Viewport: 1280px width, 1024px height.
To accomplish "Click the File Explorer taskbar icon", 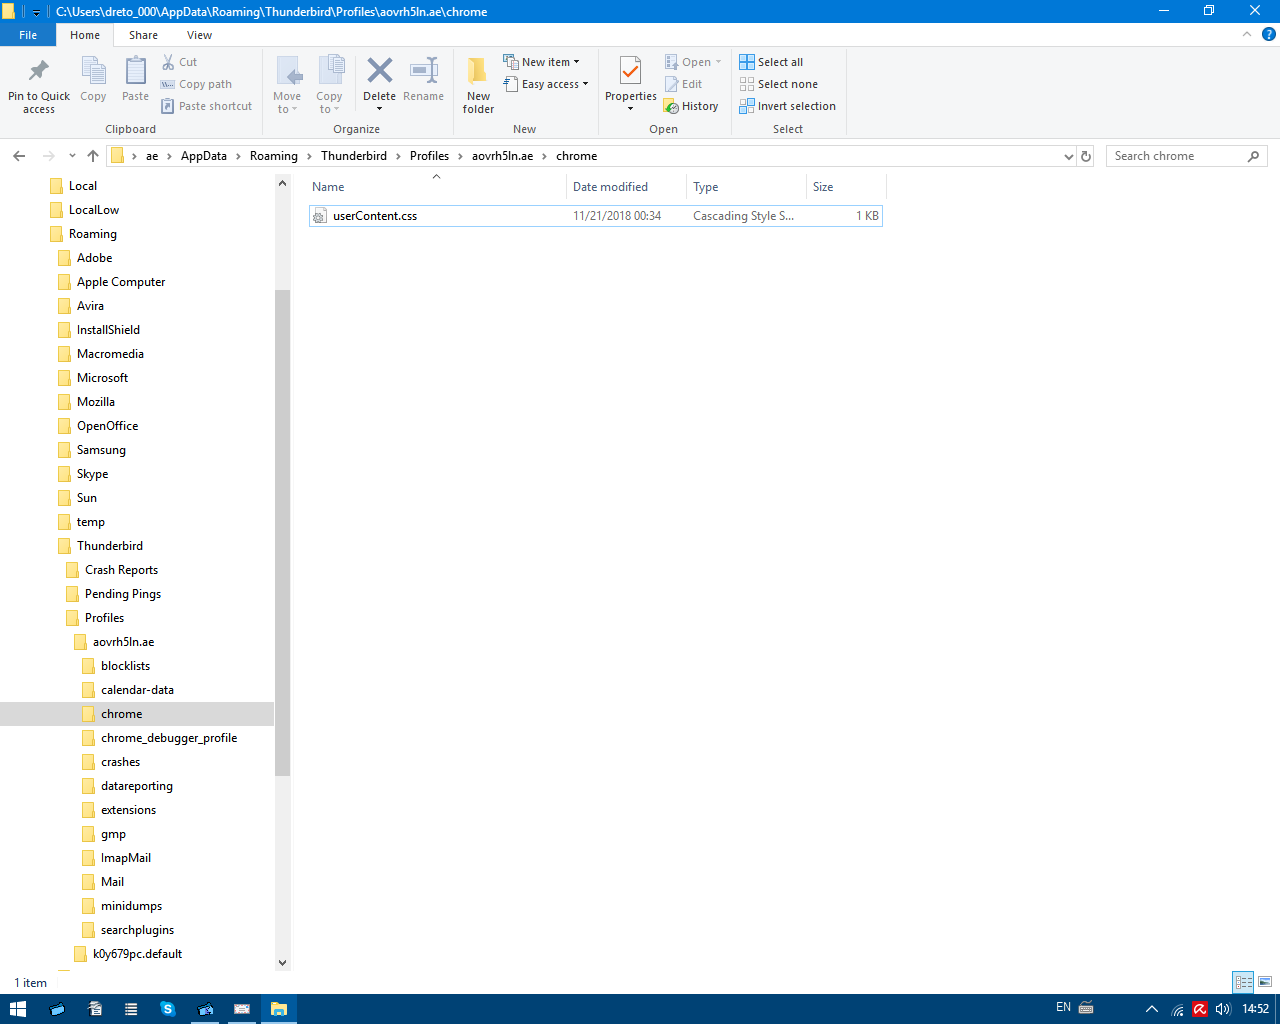I will (279, 1009).
